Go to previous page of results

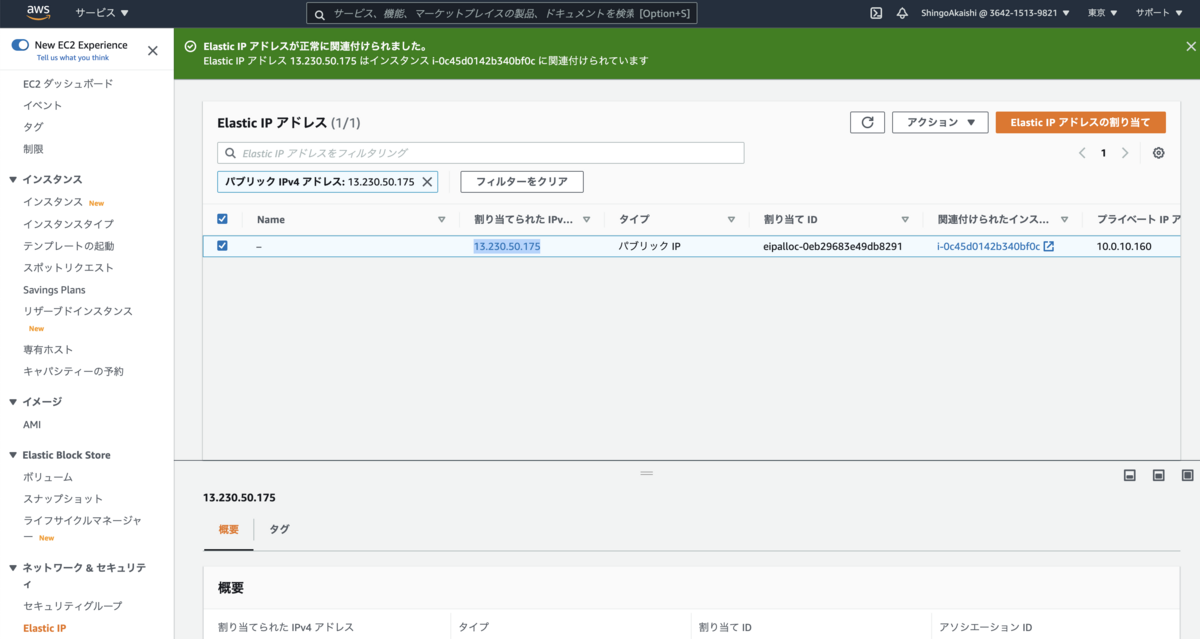[1082, 153]
